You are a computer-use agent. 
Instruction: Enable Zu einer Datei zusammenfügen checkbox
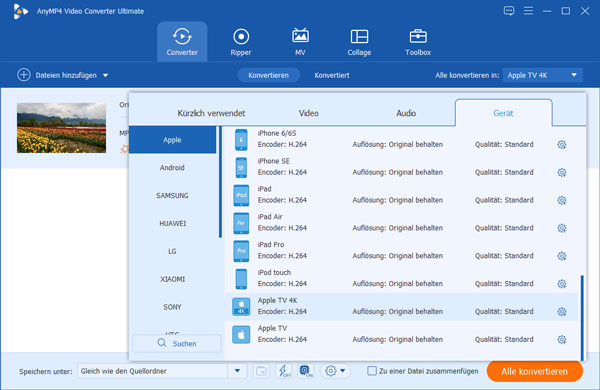click(372, 371)
